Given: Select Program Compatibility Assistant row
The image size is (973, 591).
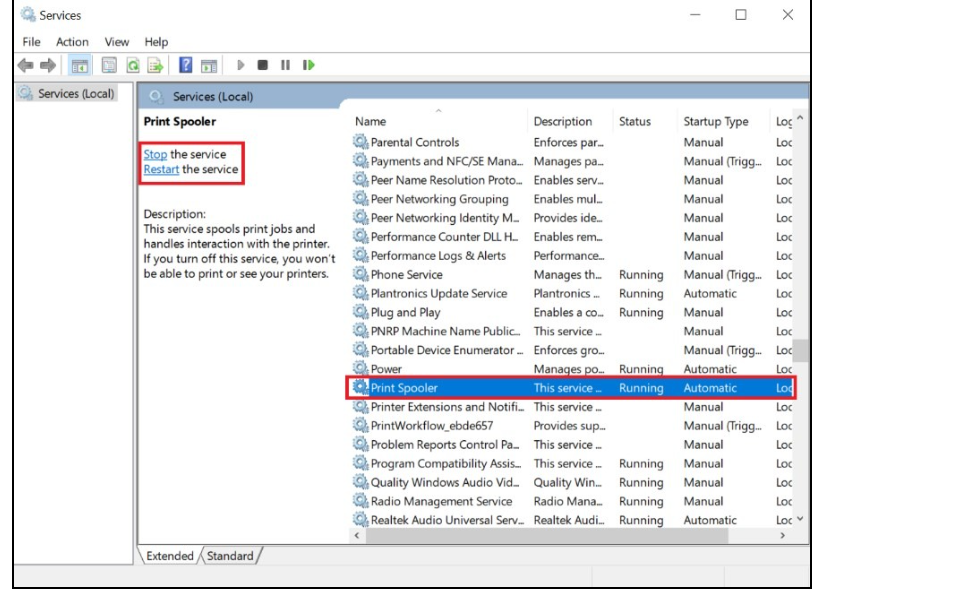Looking at the screenshot, I should click(x=572, y=463).
